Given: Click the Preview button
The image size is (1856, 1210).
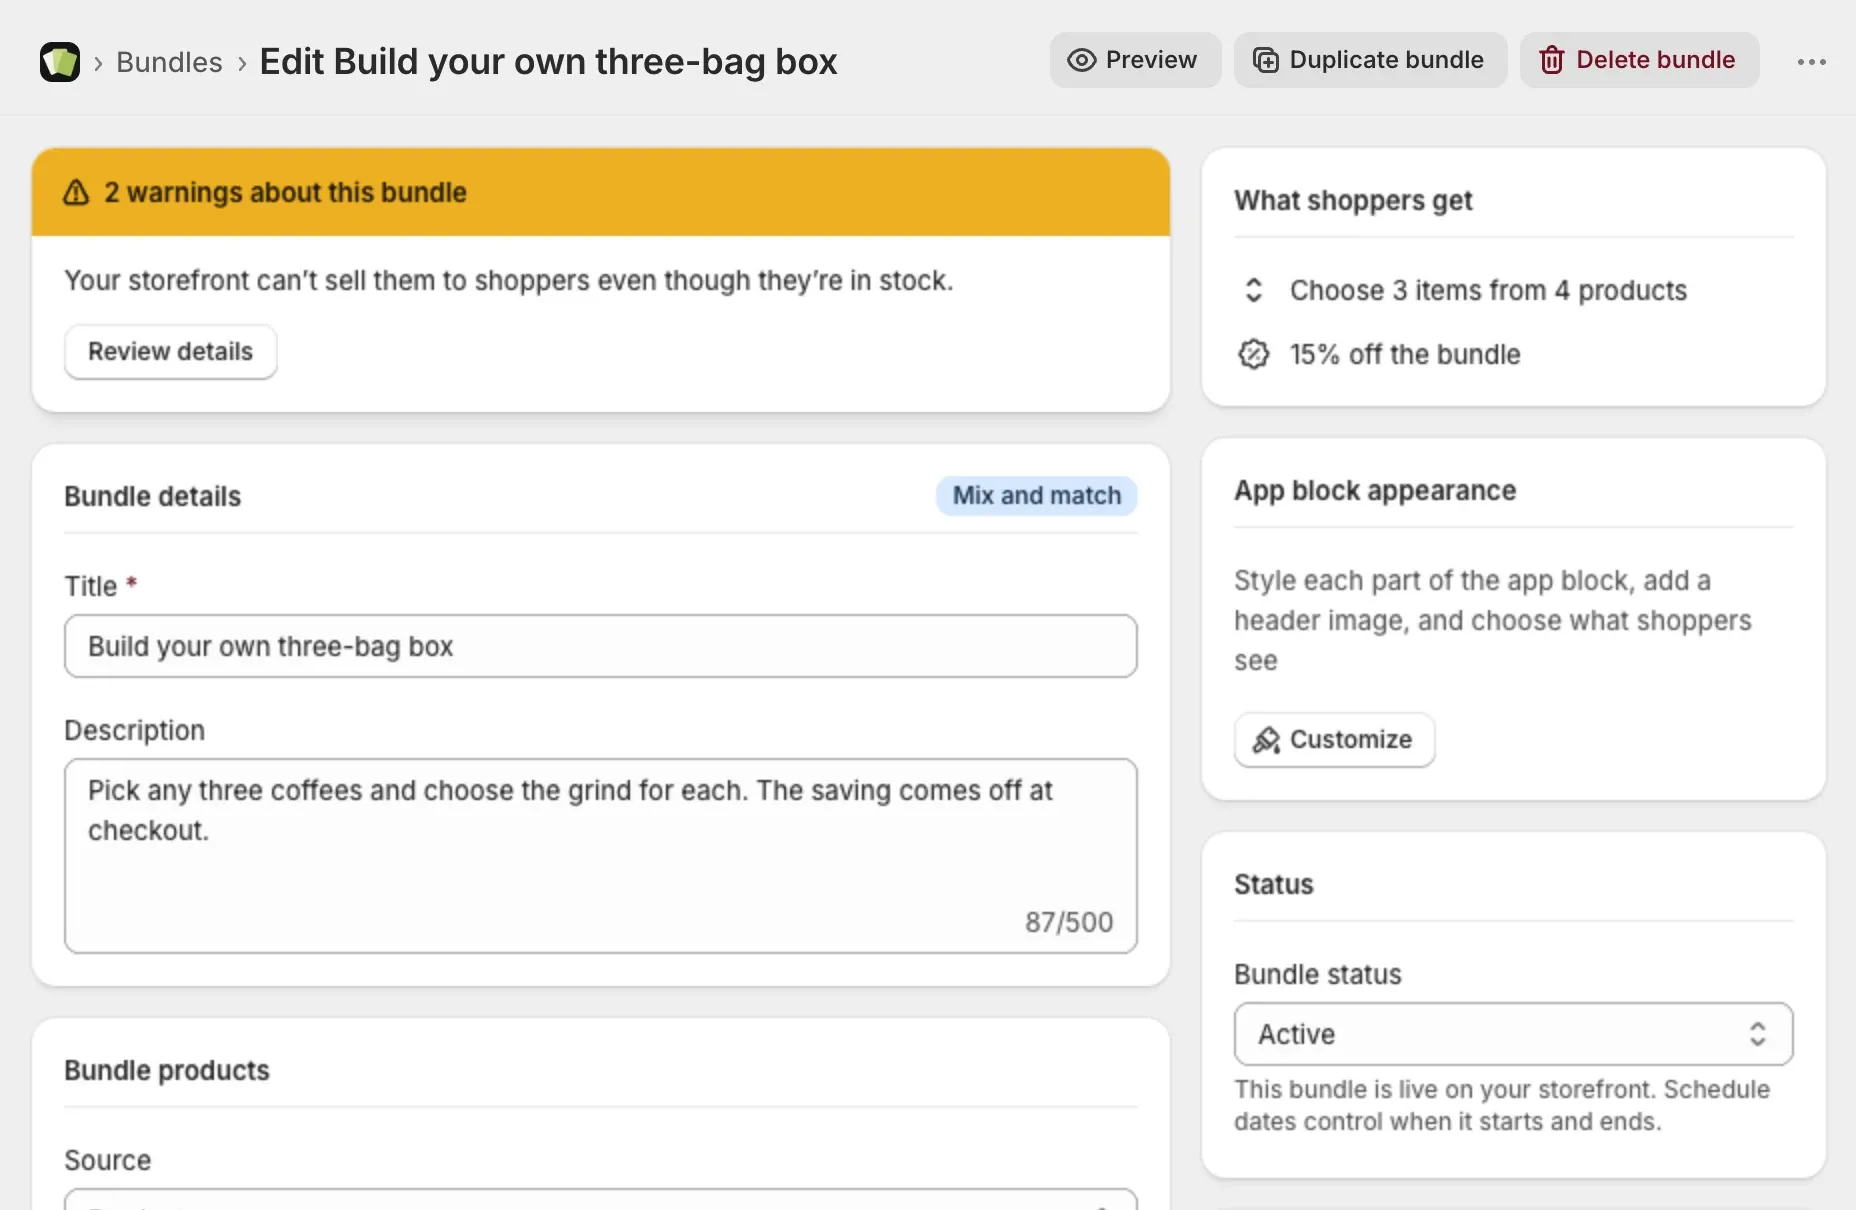Looking at the screenshot, I should coord(1135,60).
